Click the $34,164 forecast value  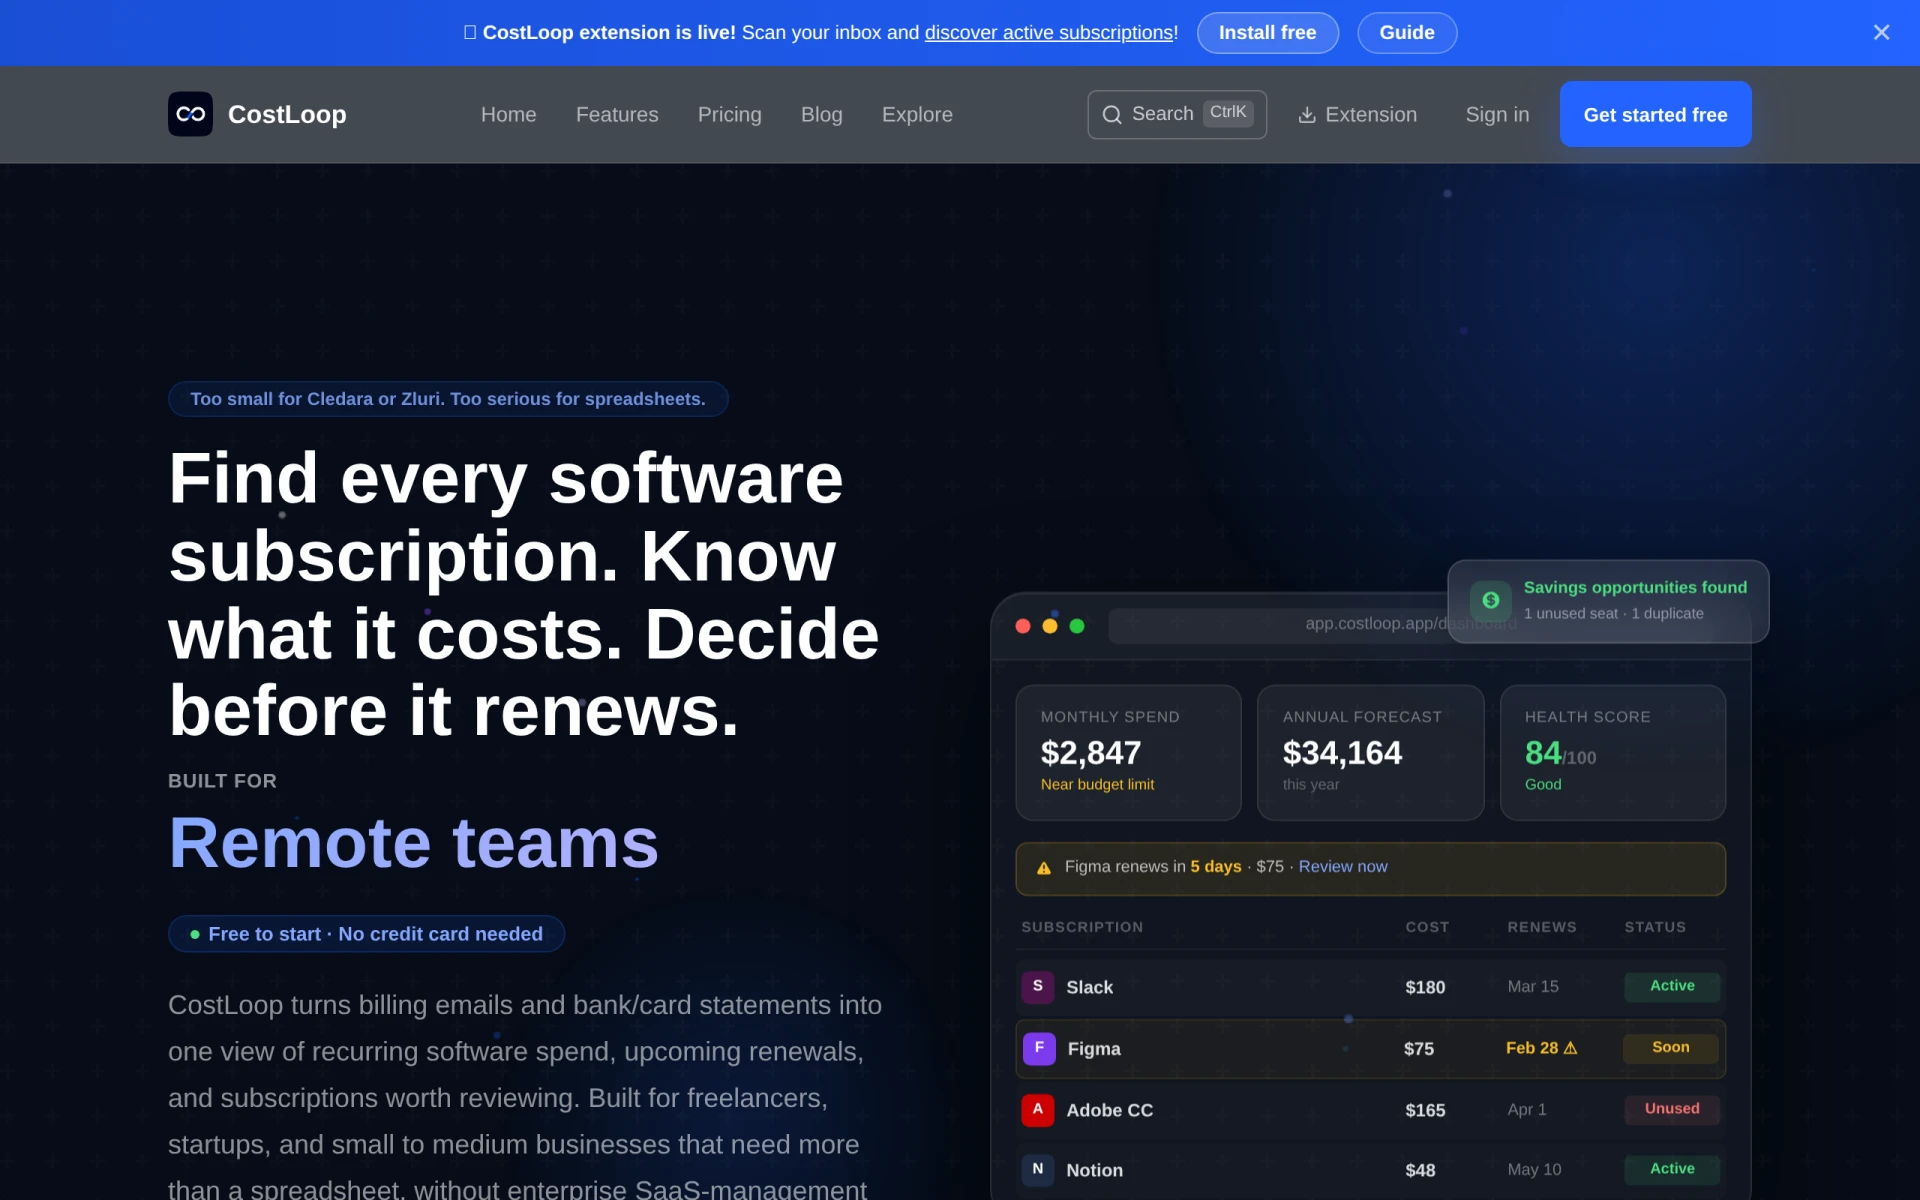click(1342, 753)
